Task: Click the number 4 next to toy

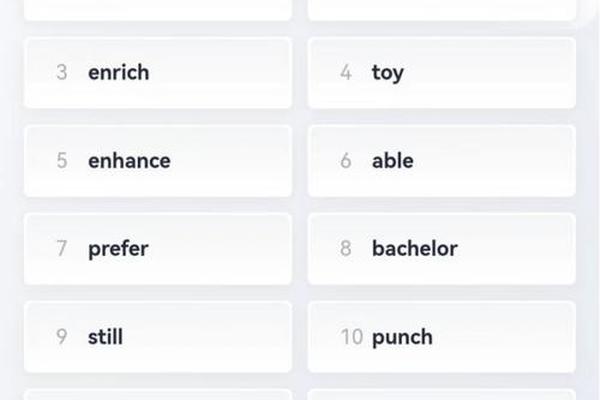Action: pos(346,72)
